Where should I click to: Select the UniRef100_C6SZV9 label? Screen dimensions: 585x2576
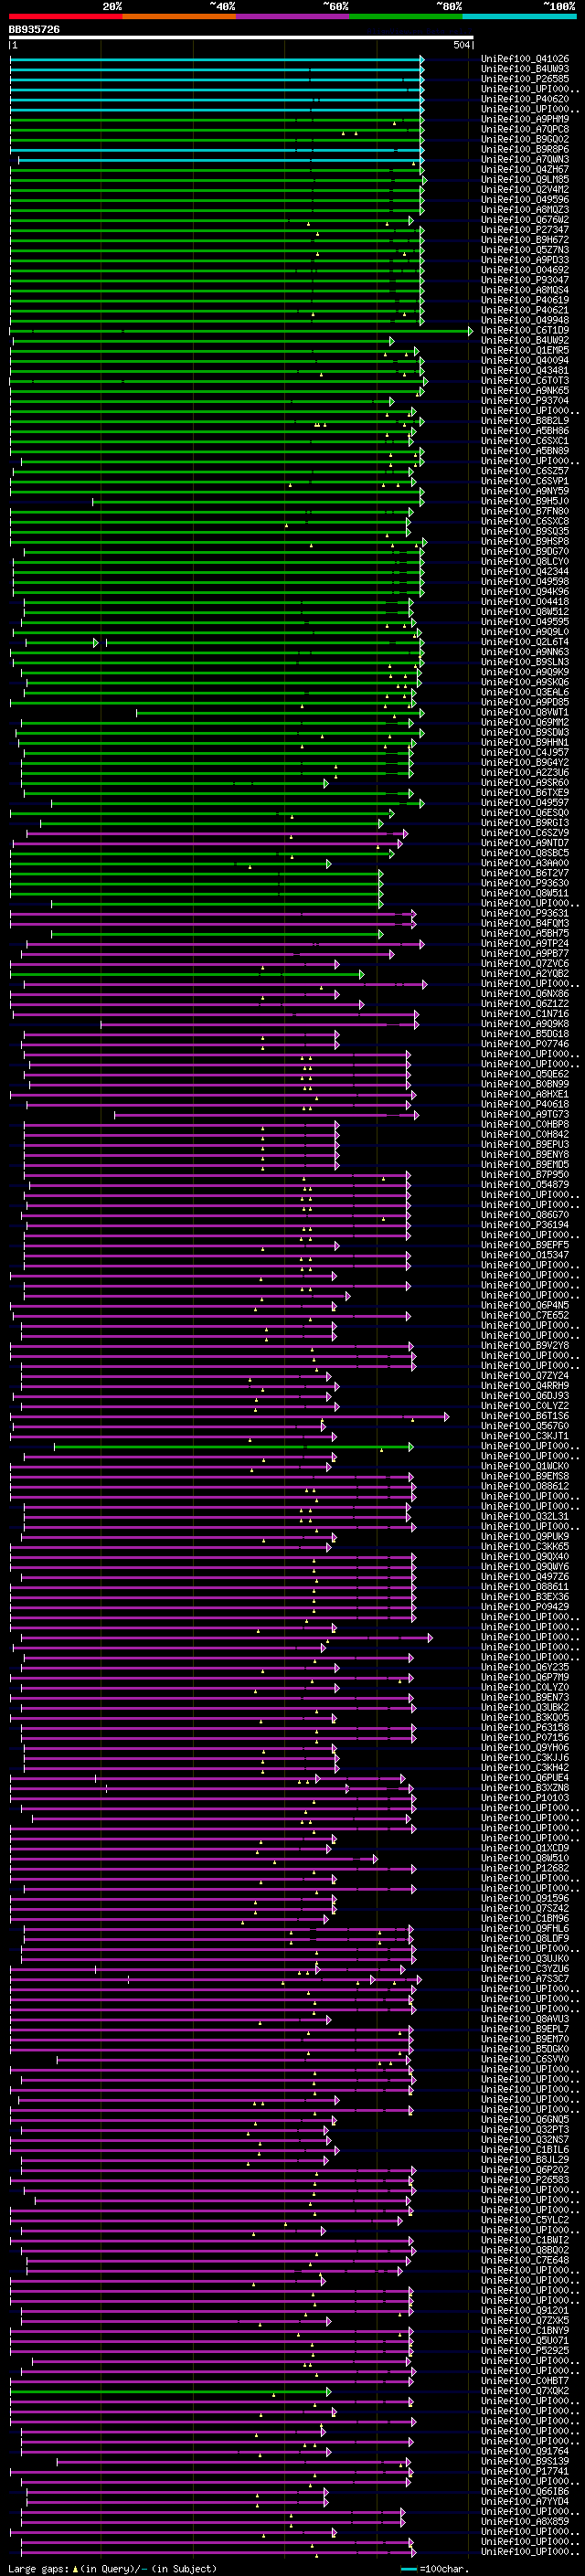coord(525,833)
